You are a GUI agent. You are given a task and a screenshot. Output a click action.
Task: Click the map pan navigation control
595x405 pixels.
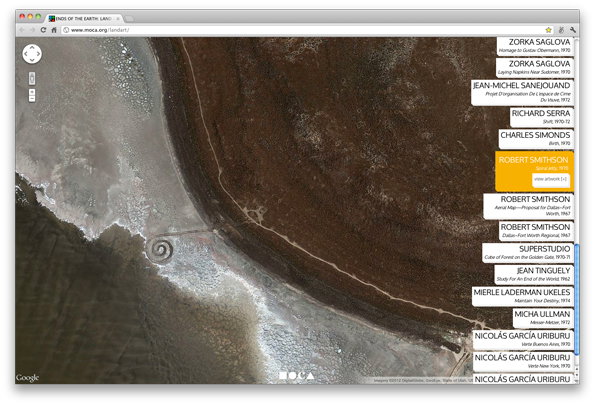click(32, 54)
